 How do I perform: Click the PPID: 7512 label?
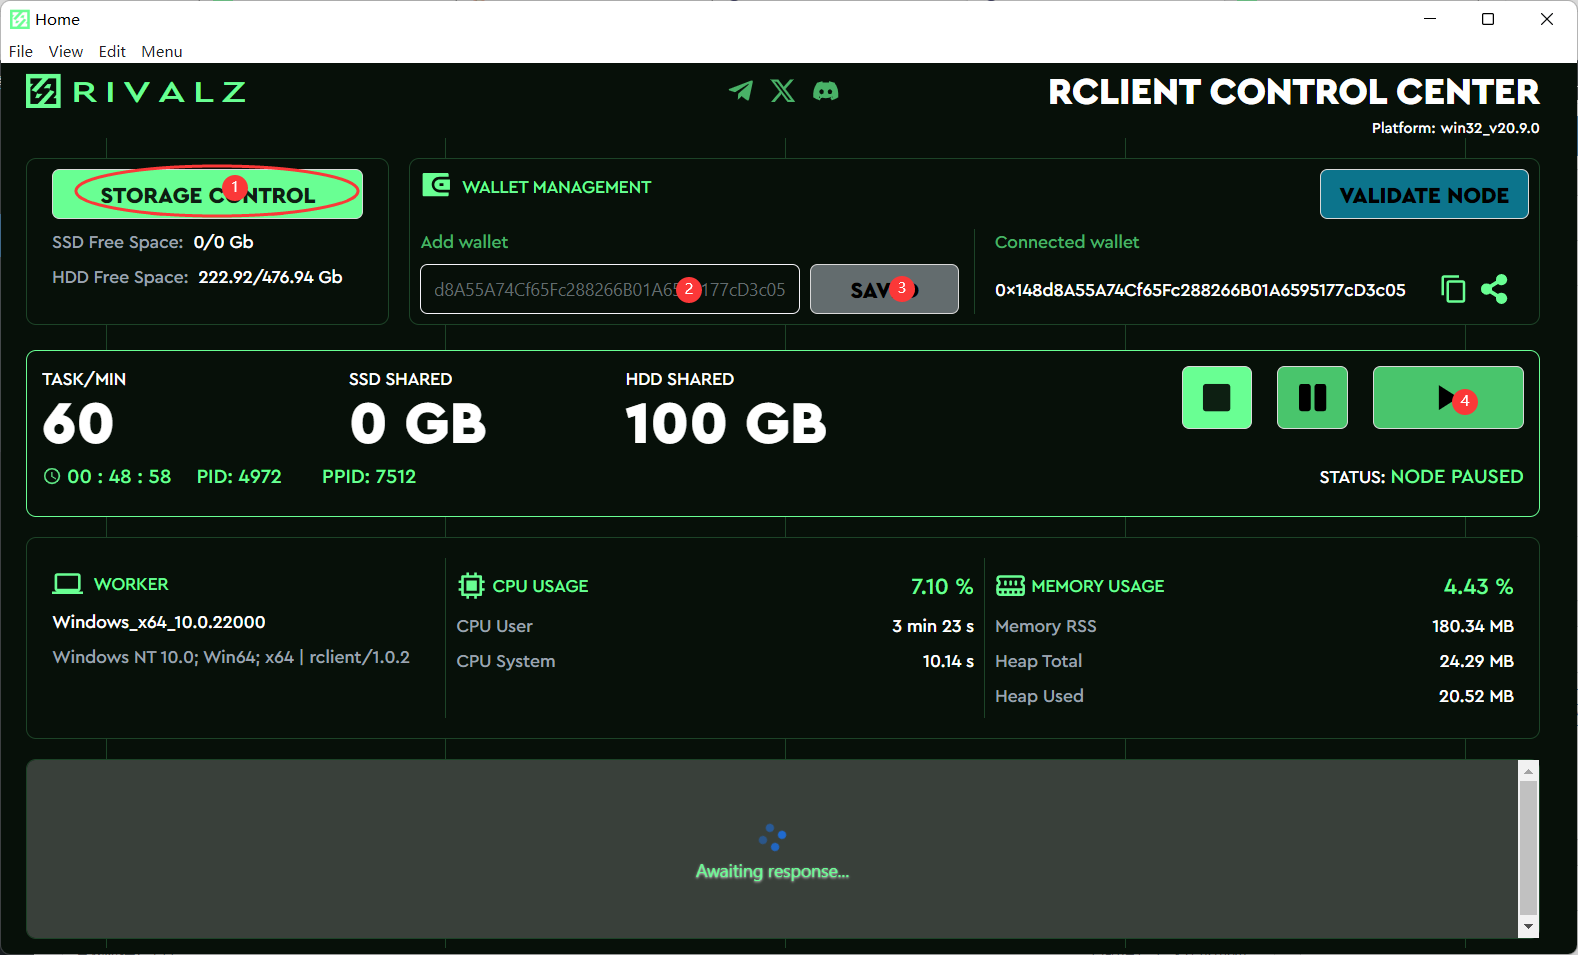point(369,477)
